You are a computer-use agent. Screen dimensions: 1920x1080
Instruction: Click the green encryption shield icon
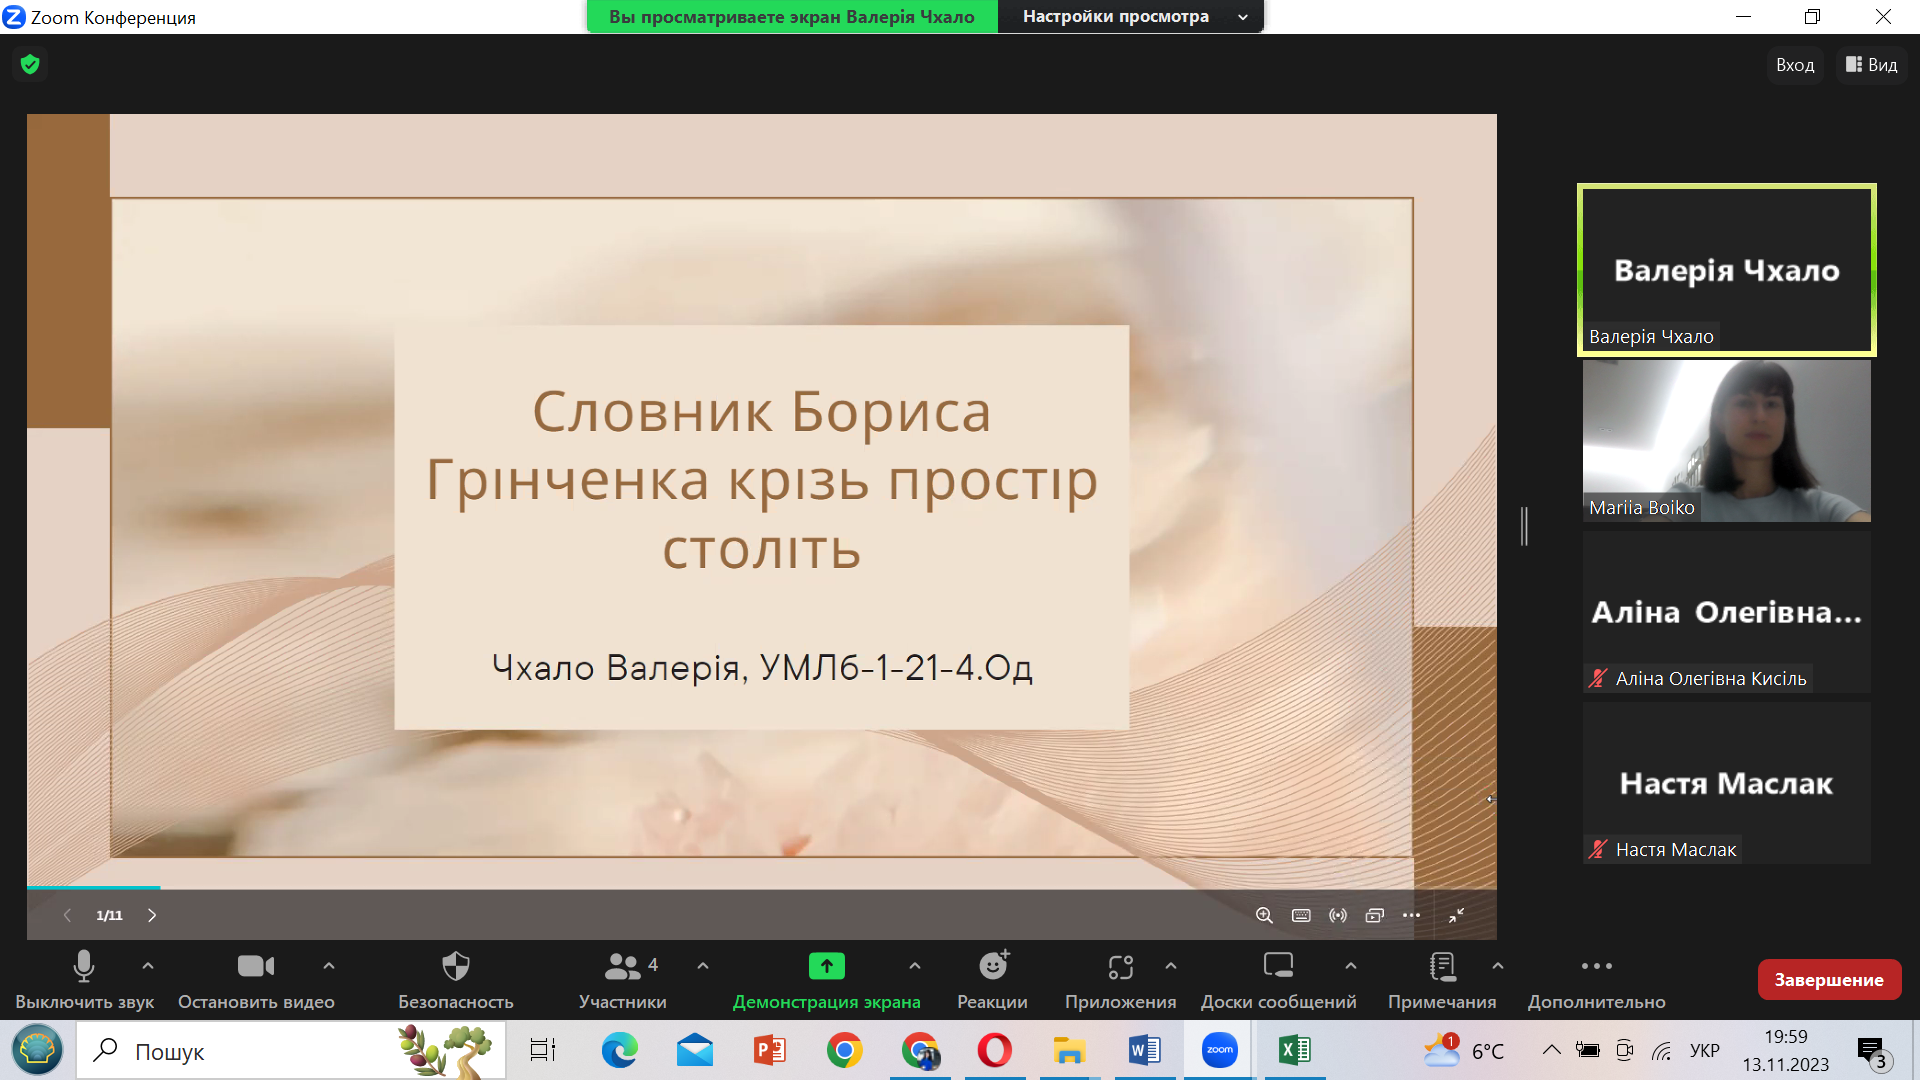click(x=30, y=65)
